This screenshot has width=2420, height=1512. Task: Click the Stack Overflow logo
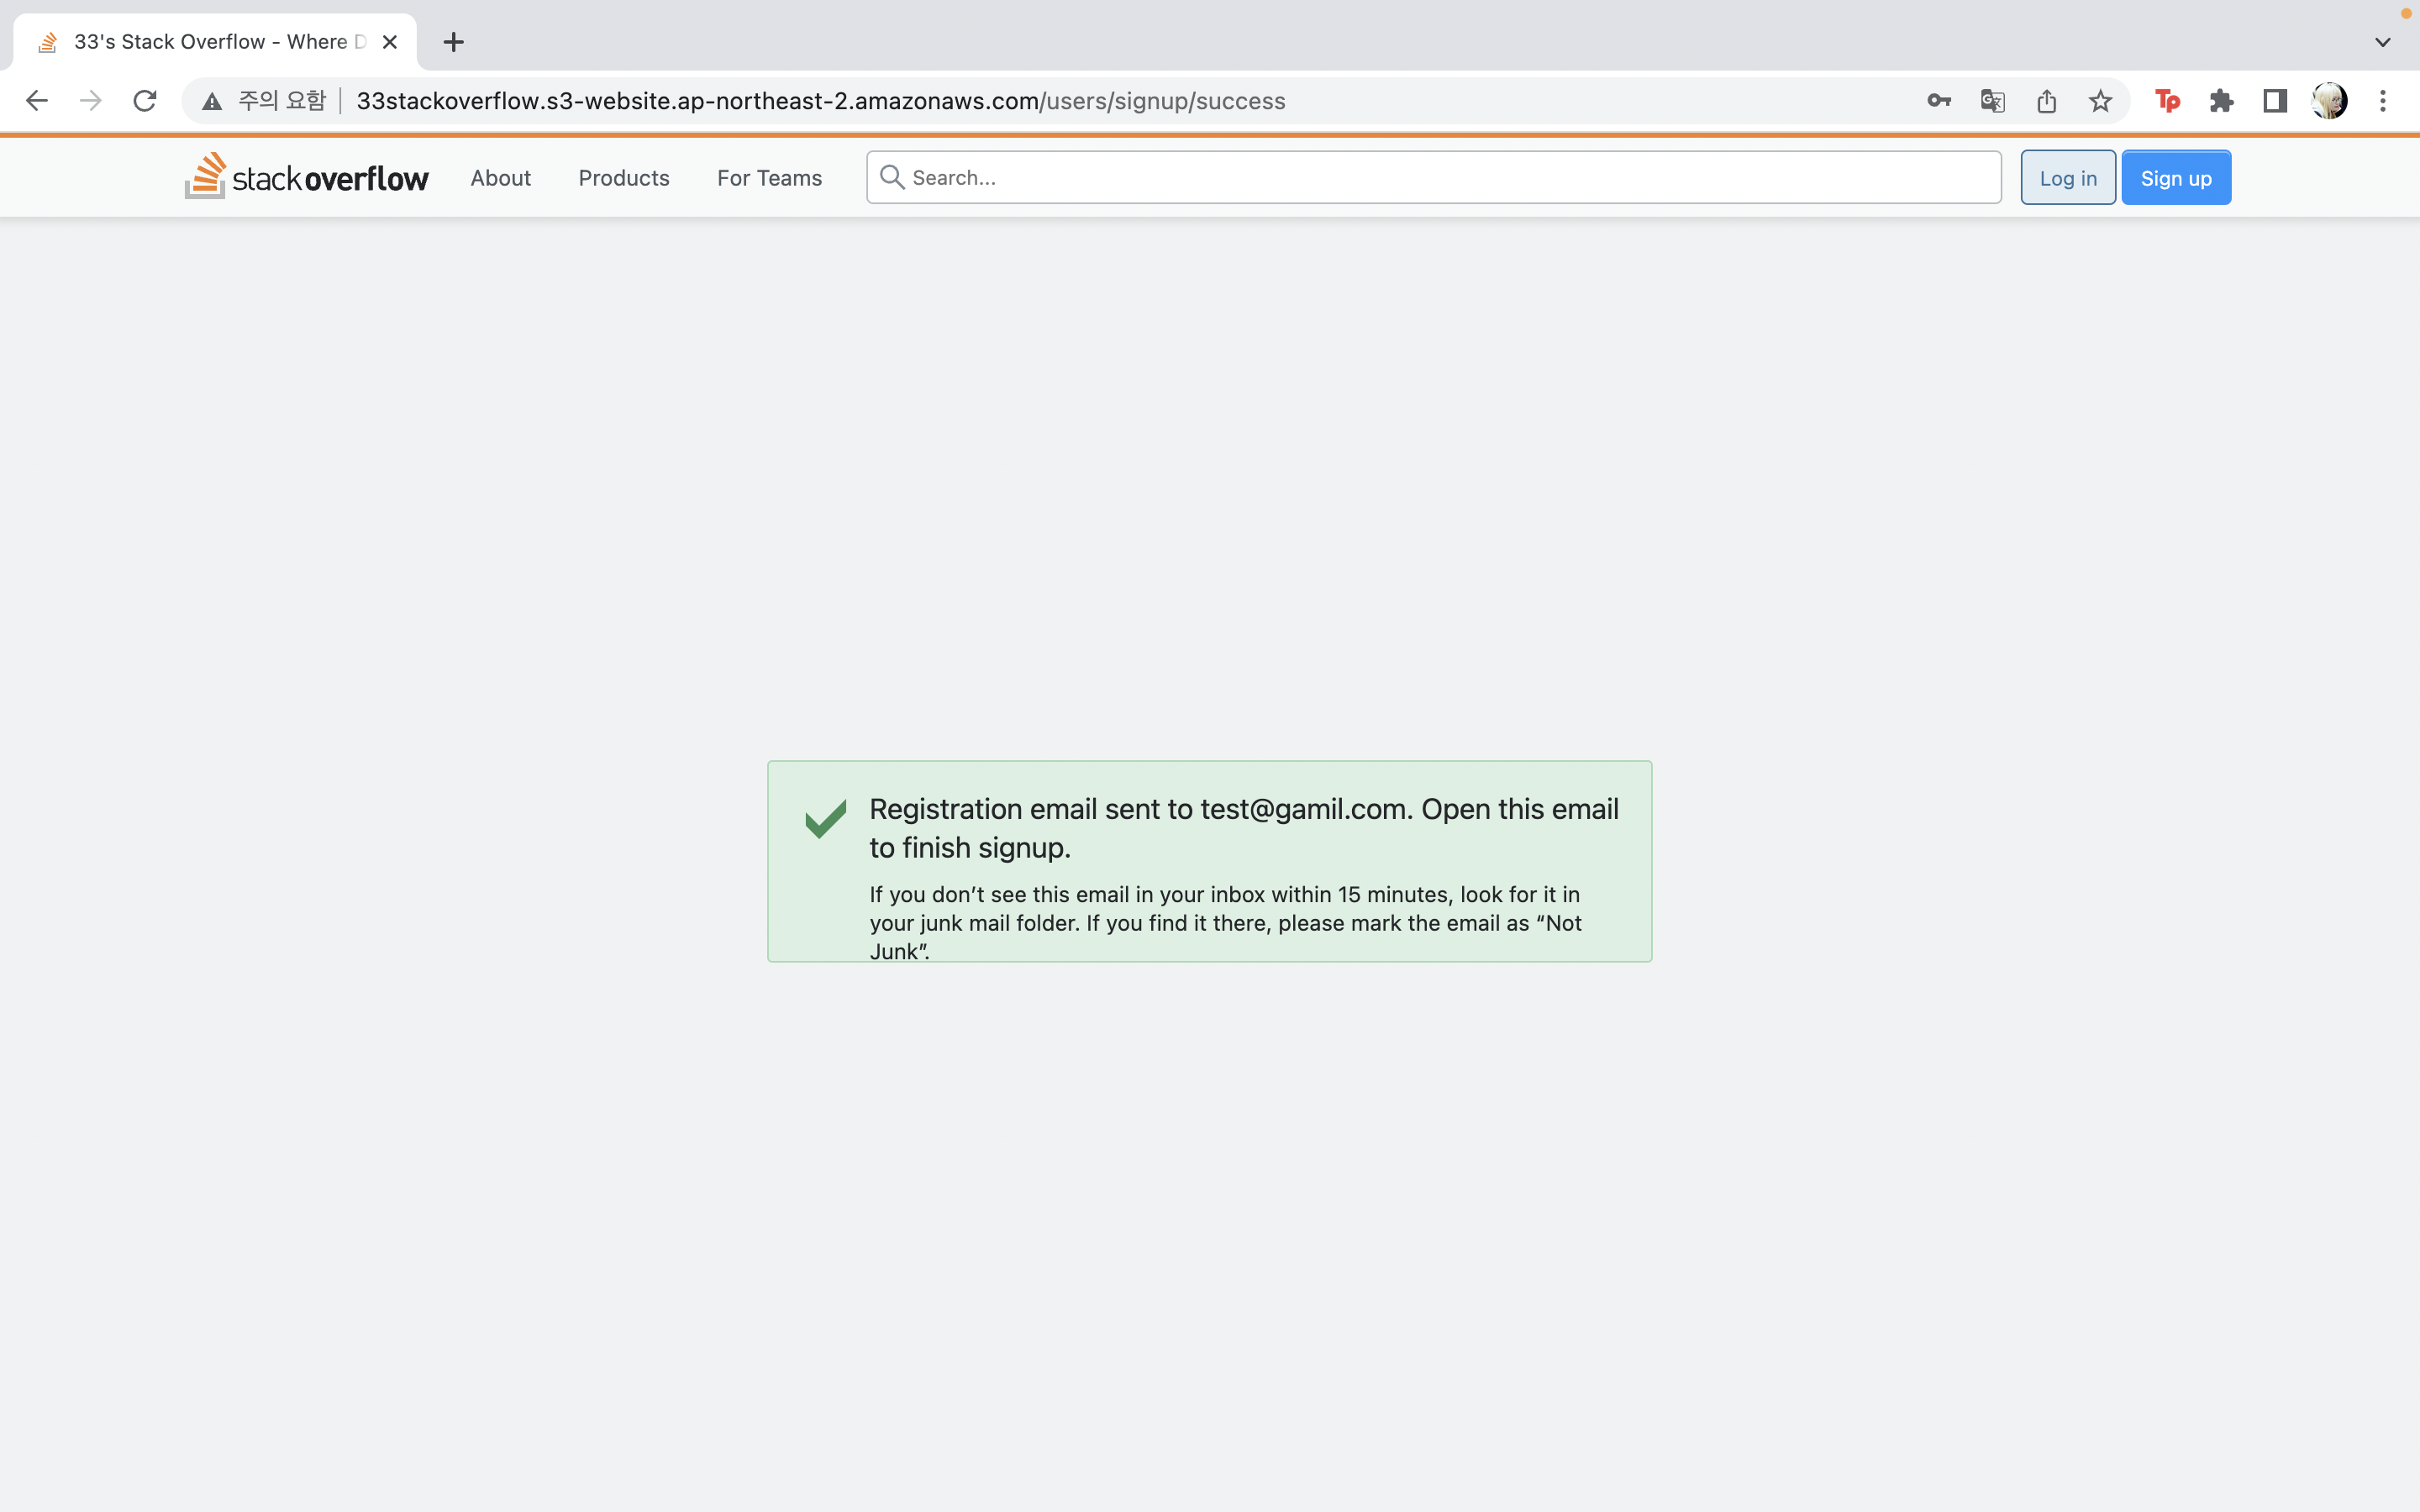[306, 177]
